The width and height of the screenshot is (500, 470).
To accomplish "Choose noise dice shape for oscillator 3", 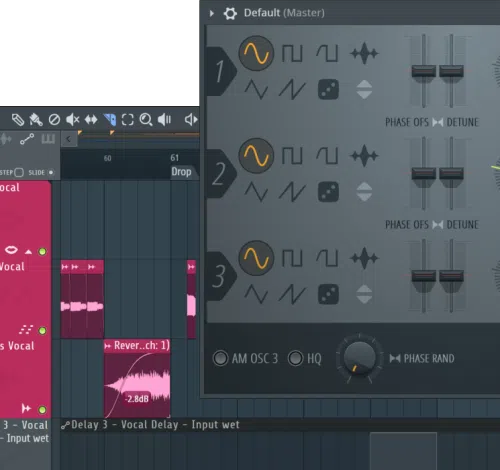I will click(x=328, y=294).
